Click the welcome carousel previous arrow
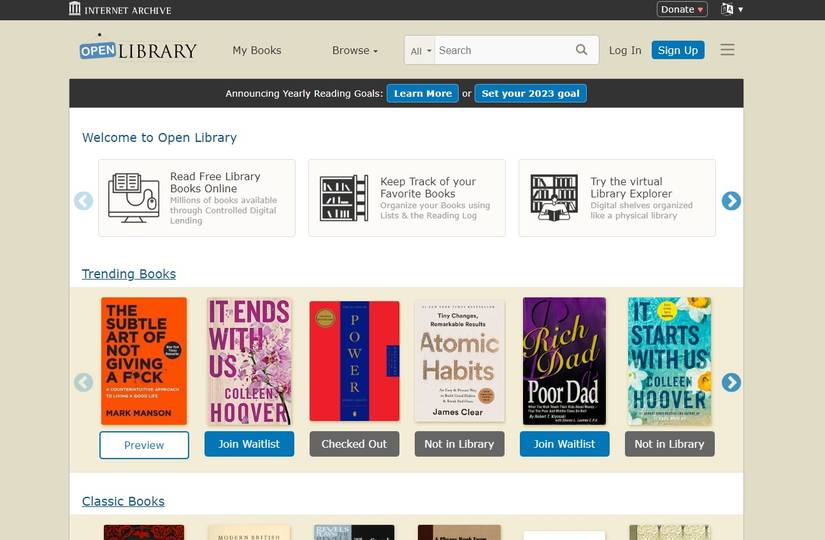The image size is (825, 540). coord(84,200)
